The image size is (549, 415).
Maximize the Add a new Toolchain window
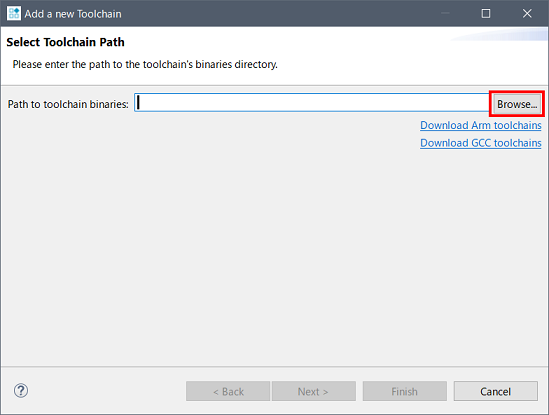486,14
